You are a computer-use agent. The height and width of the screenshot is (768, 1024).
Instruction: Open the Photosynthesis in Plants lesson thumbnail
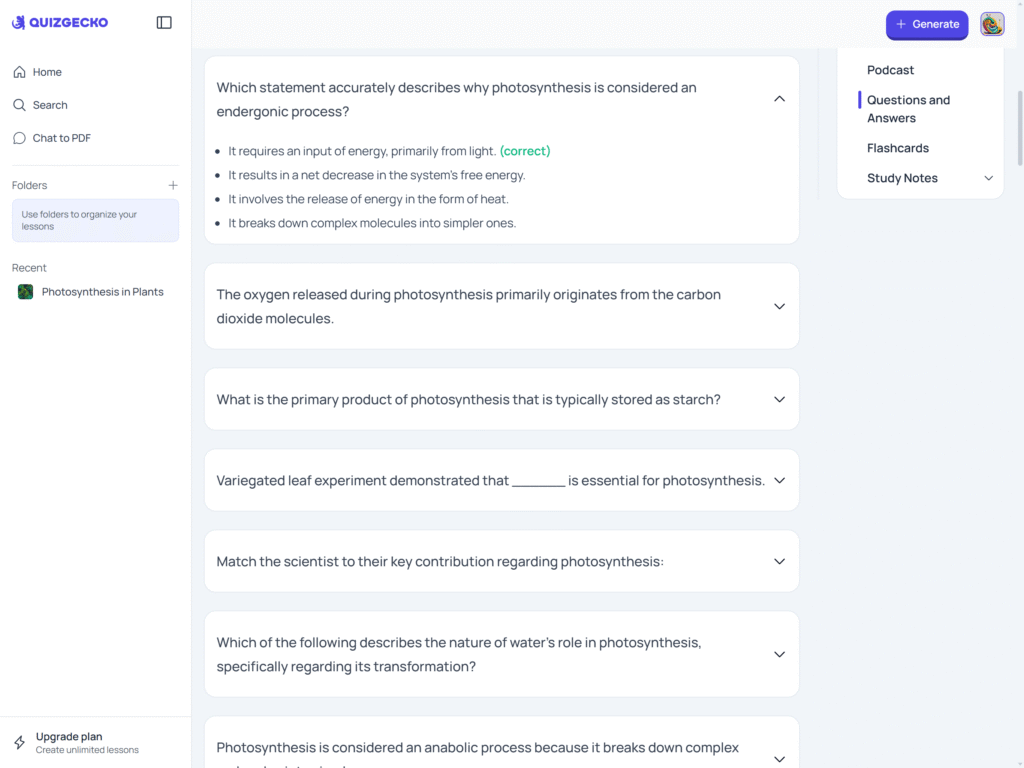point(25,292)
